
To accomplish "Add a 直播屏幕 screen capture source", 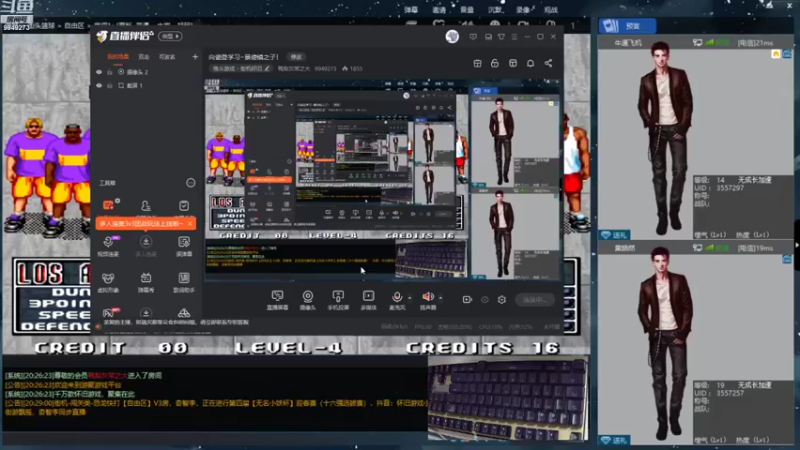I will point(278,300).
